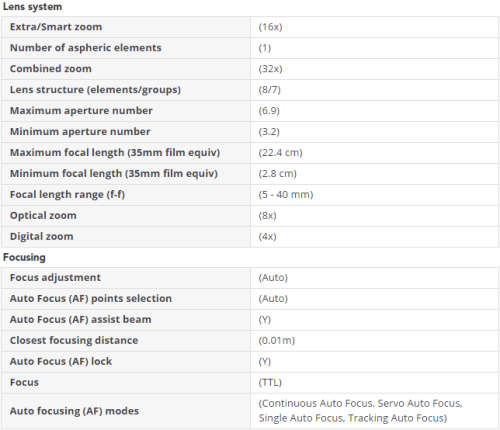500x430 pixels.
Task: Click the AF assist beam Y value
Action: pos(265,320)
